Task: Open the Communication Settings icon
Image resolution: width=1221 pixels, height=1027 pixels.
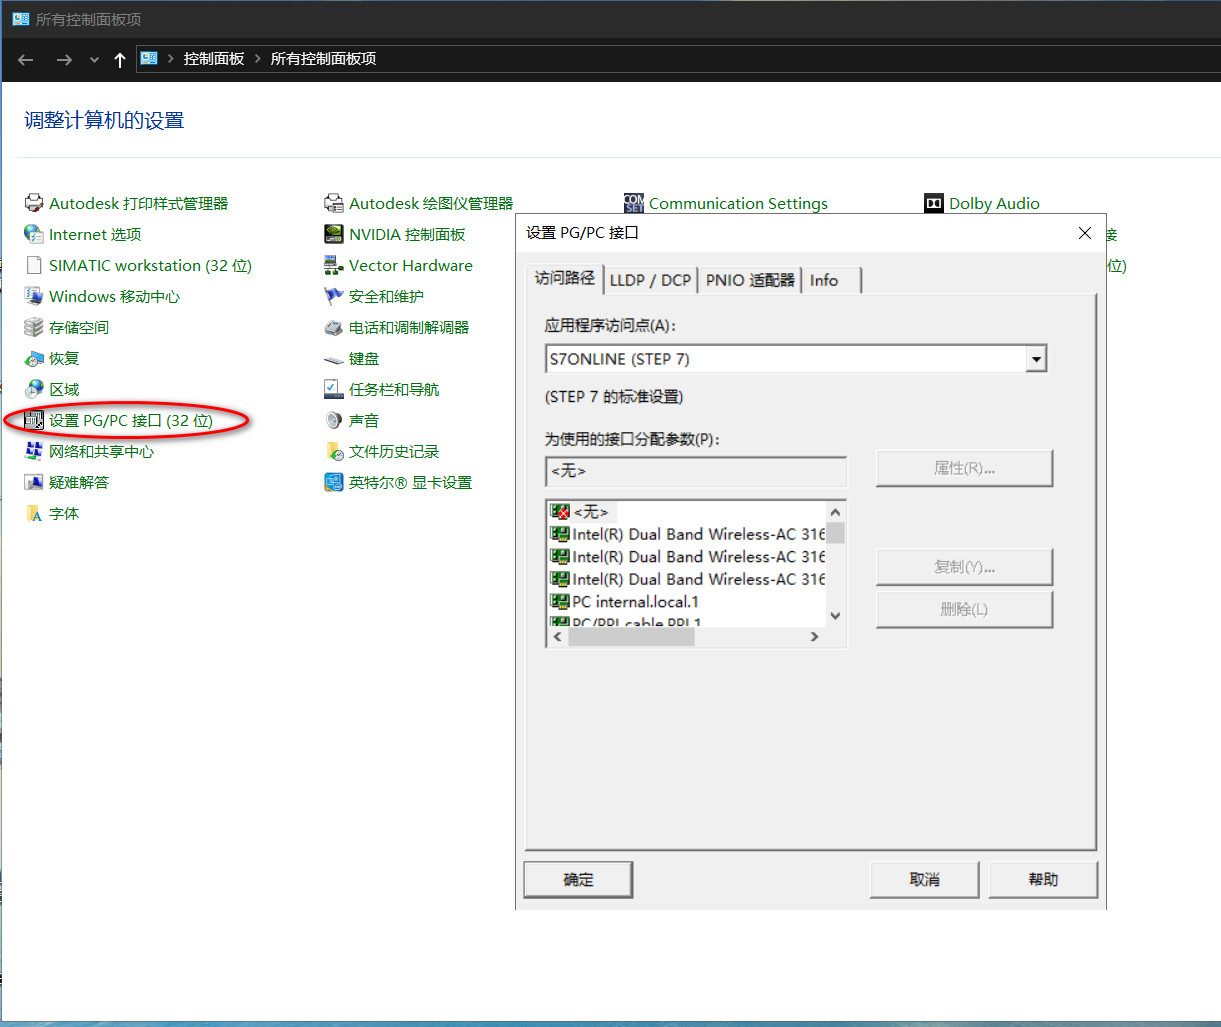Action: coord(634,203)
